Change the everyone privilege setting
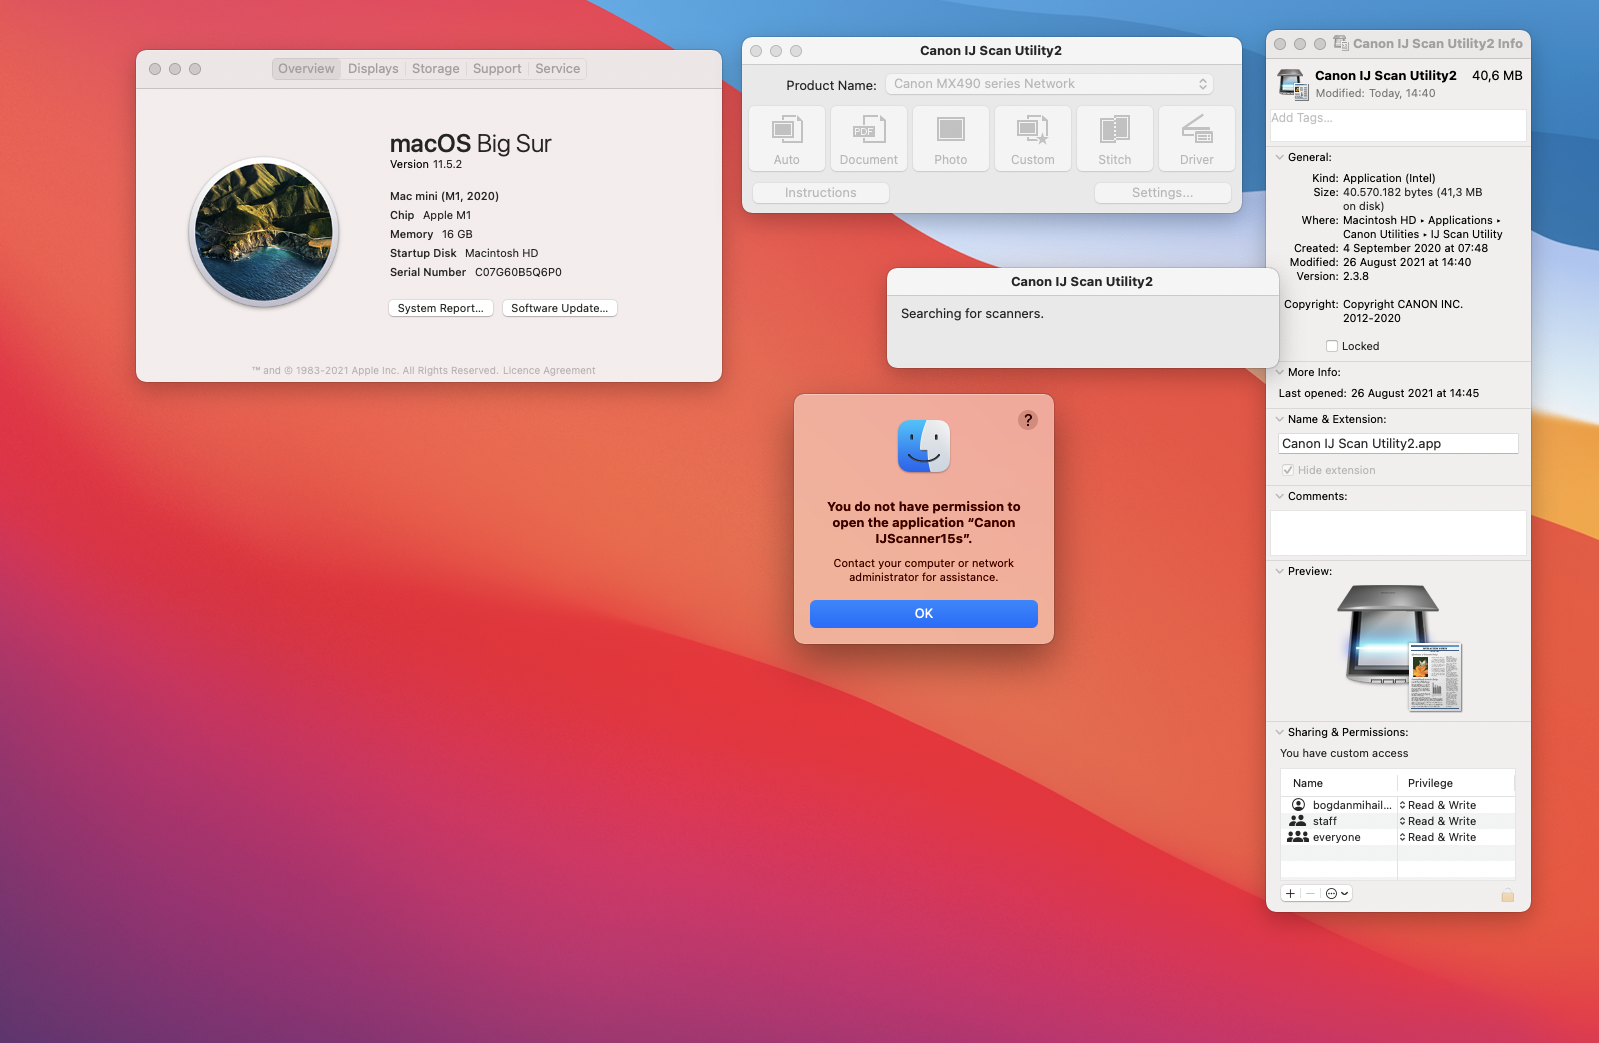Image resolution: width=1599 pixels, height=1043 pixels. click(x=1438, y=837)
